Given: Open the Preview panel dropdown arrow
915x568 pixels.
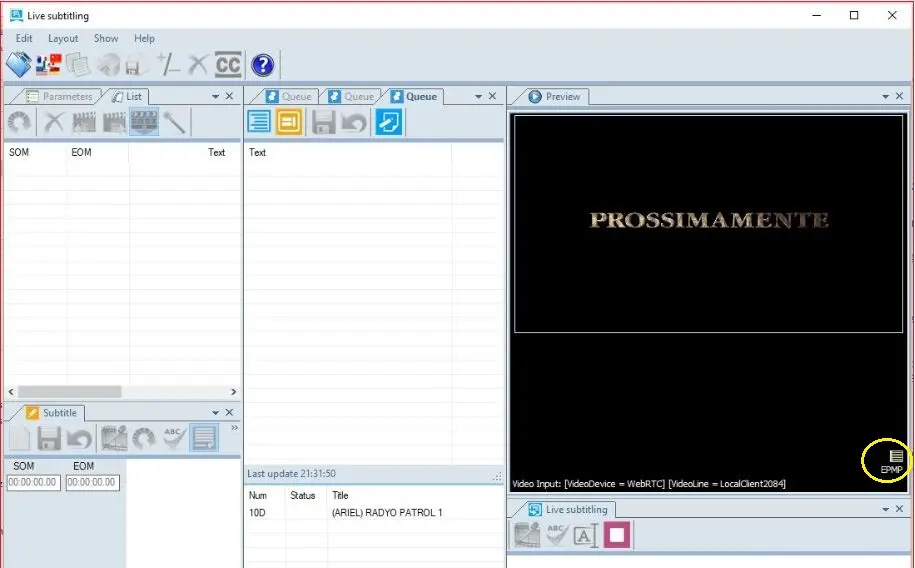Looking at the screenshot, I should (x=885, y=96).
